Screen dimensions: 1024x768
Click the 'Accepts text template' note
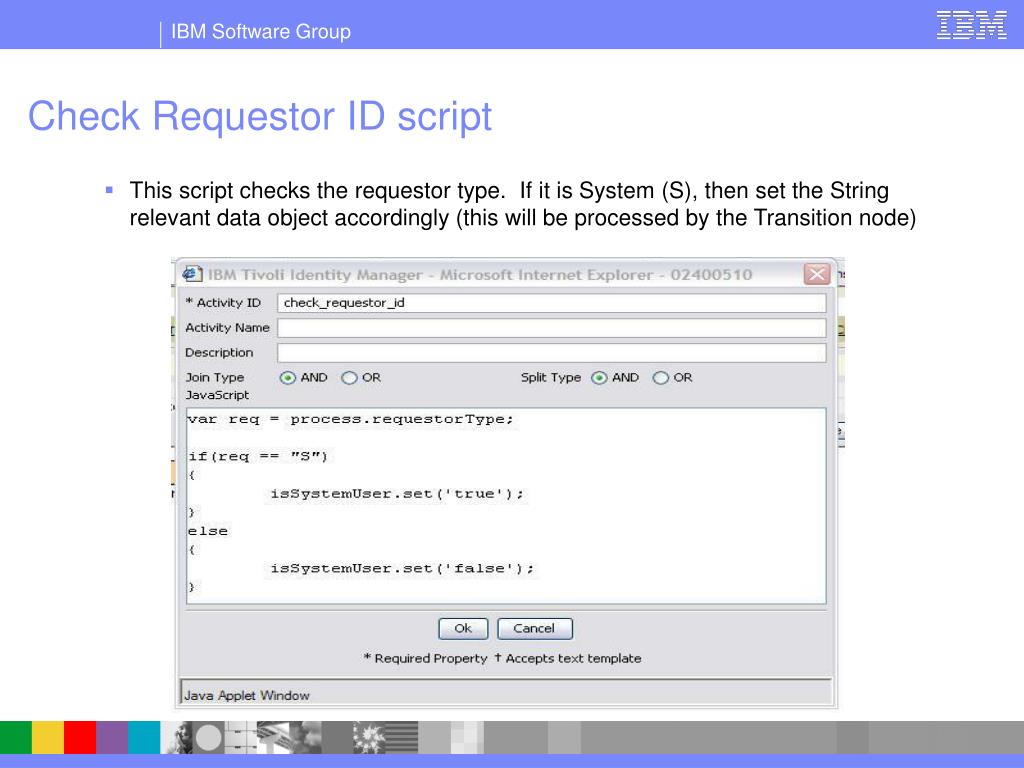coord(573,658)
